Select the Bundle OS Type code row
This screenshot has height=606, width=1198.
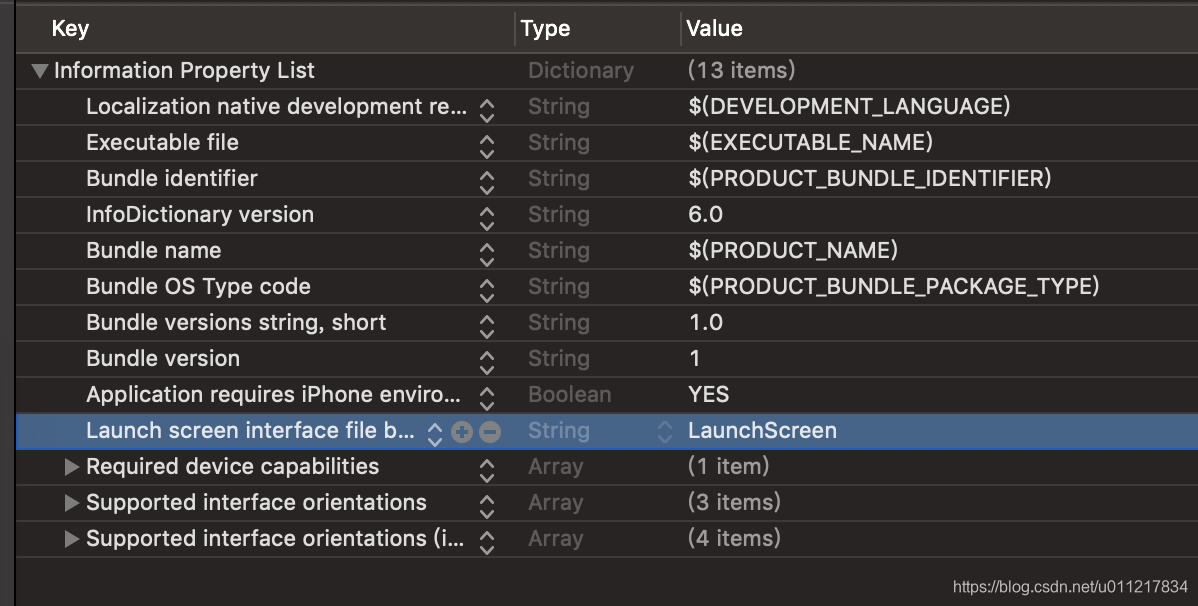tap(198, 287)
